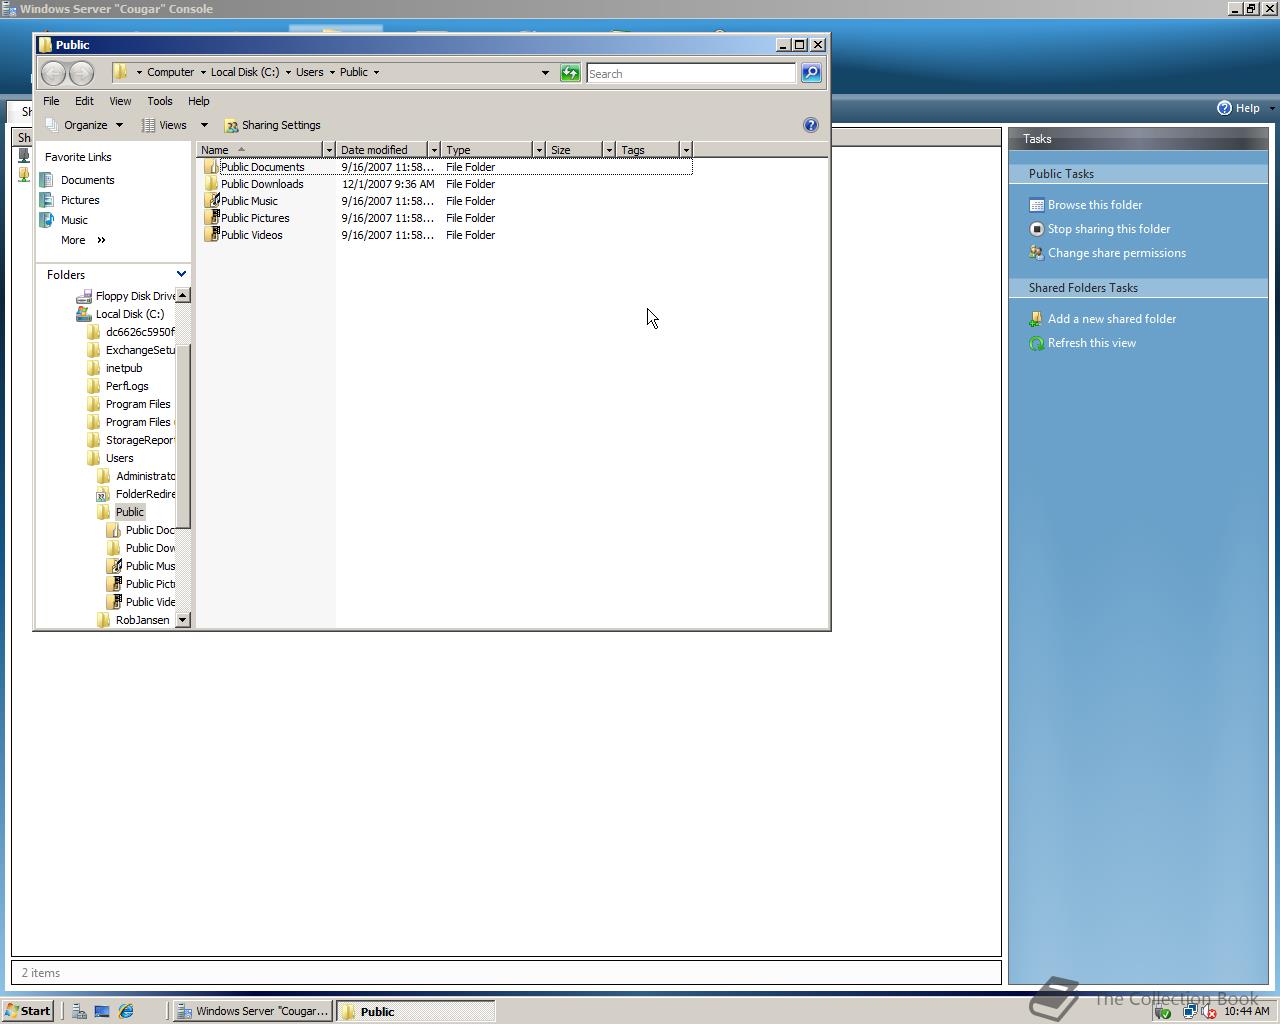1280x1024 pixels.
Task: Open Documents favorite link
Action: (x=87, y=180)
